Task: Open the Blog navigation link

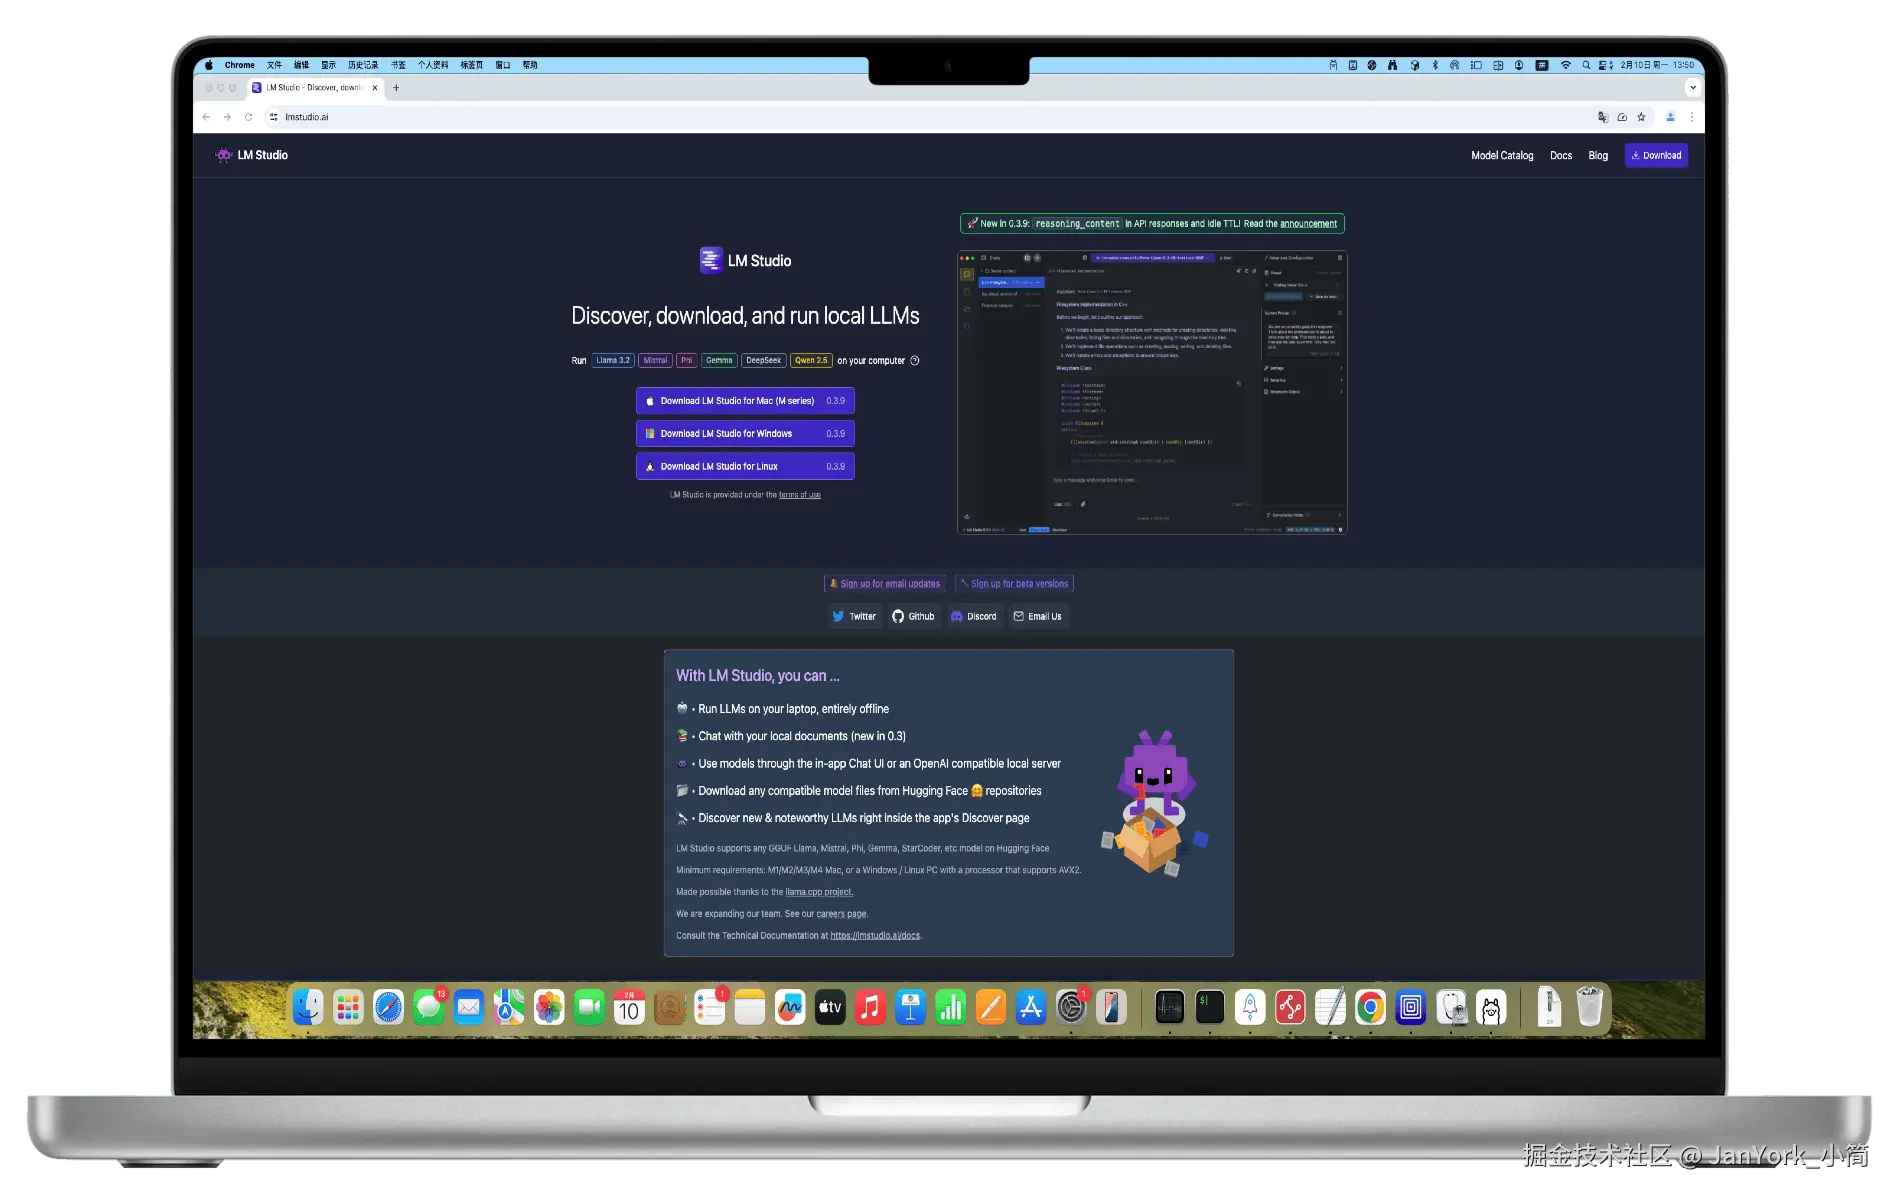Action: coord(1598,156)
